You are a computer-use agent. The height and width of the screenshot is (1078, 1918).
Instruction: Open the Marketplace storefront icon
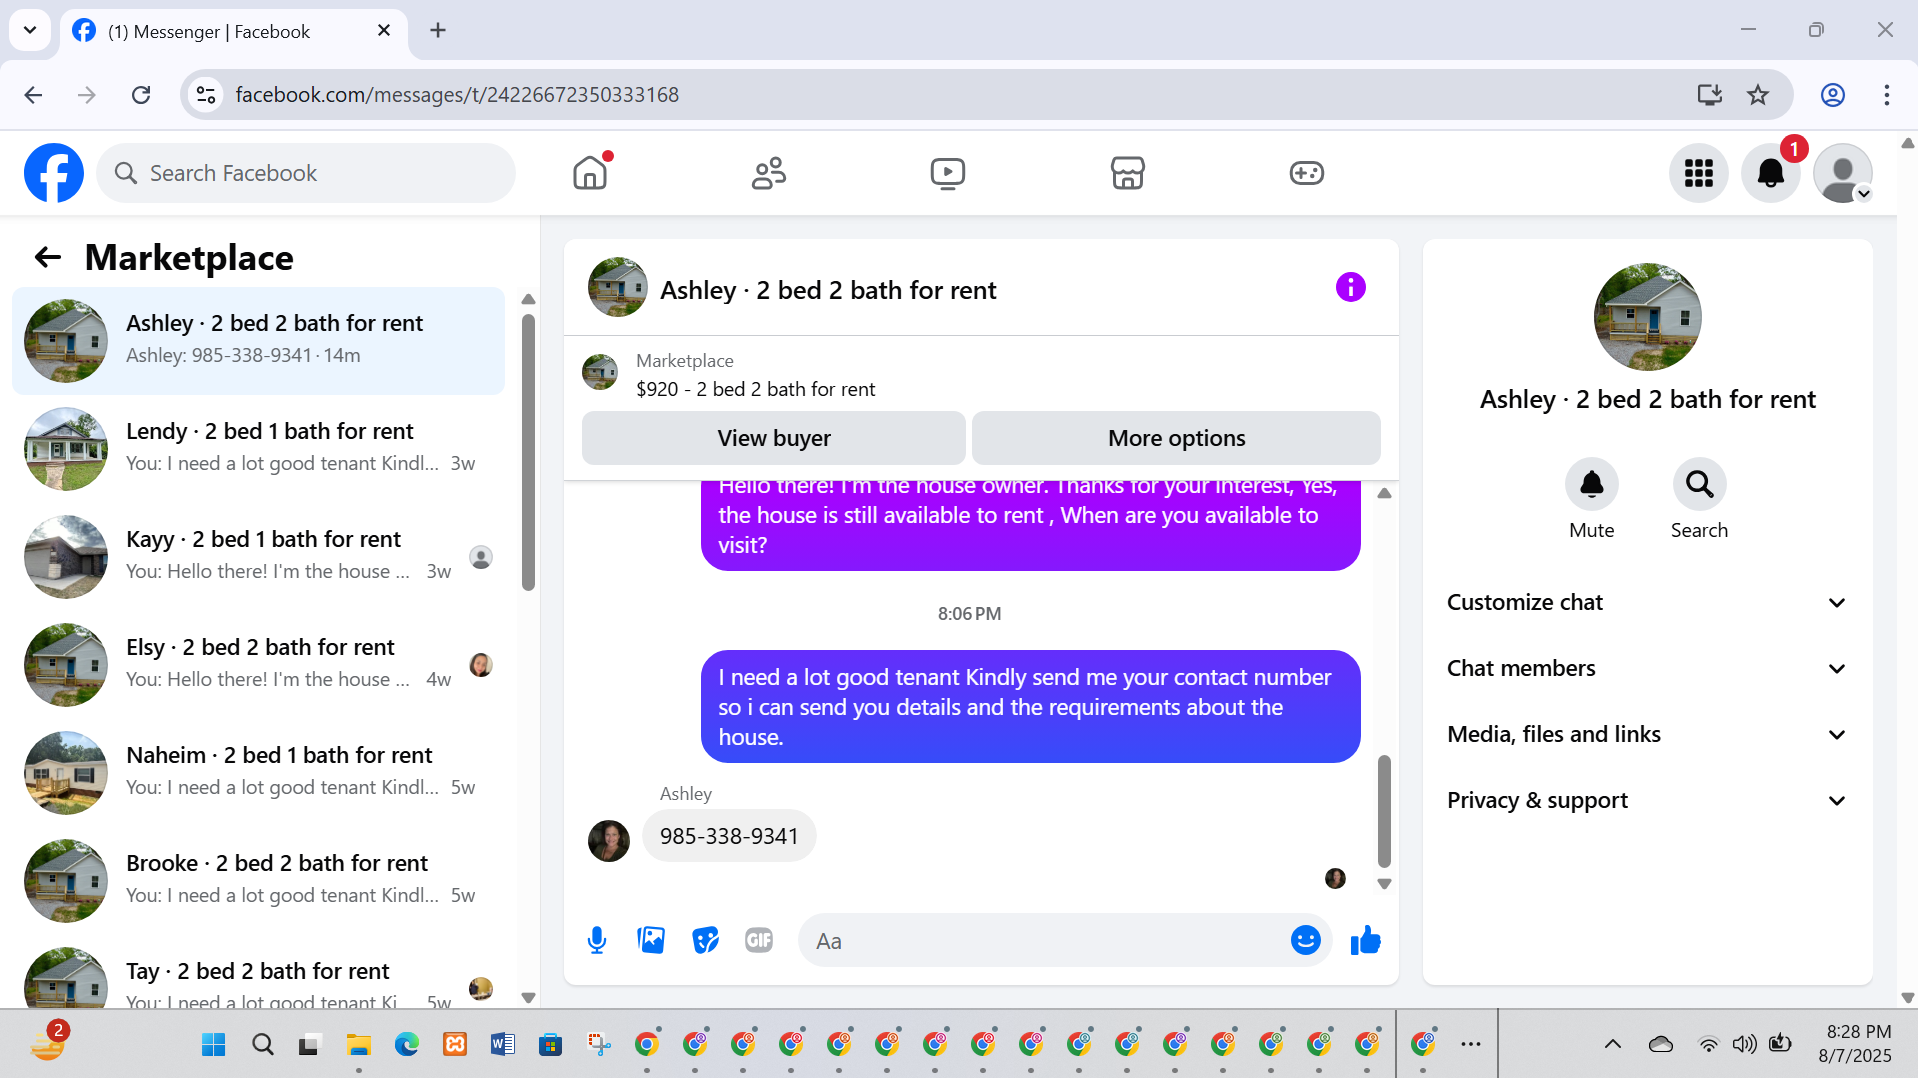point(1127,173)
